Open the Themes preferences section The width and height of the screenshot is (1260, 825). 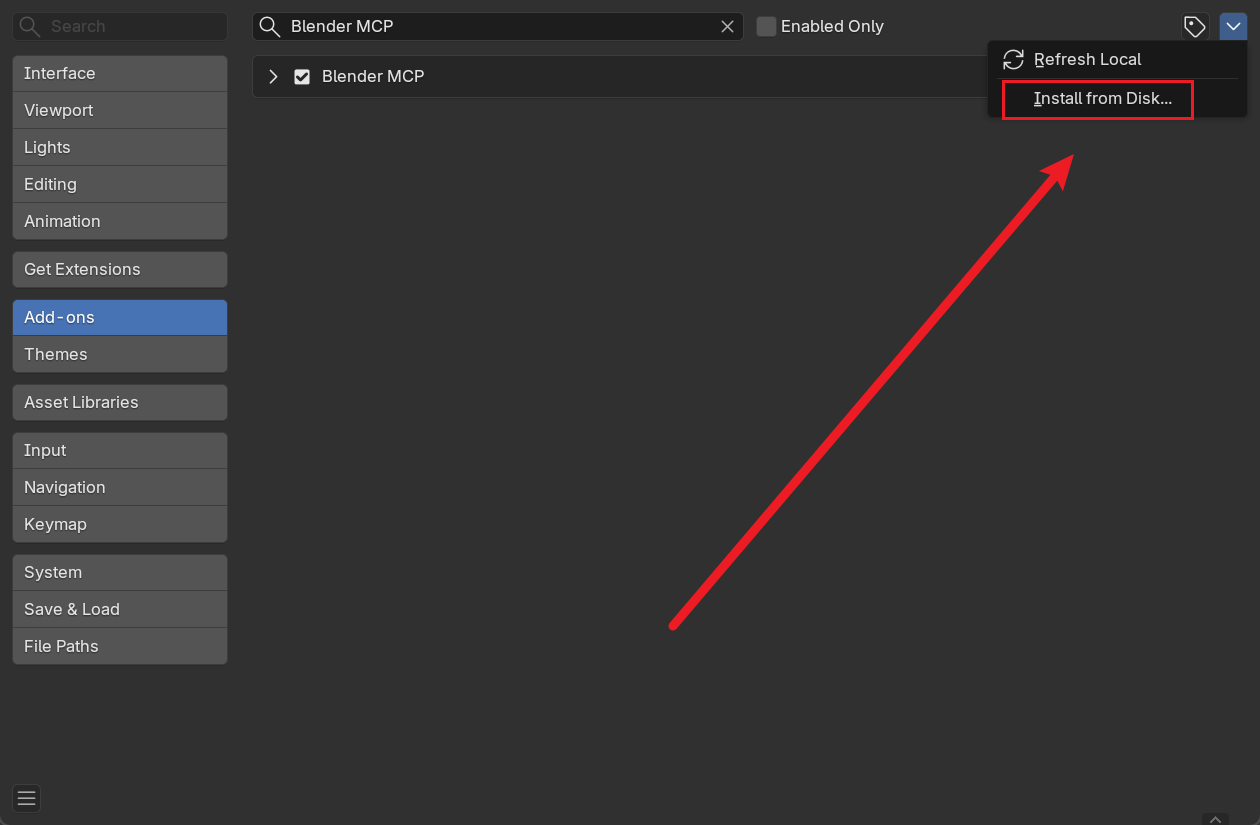point(120,354)
